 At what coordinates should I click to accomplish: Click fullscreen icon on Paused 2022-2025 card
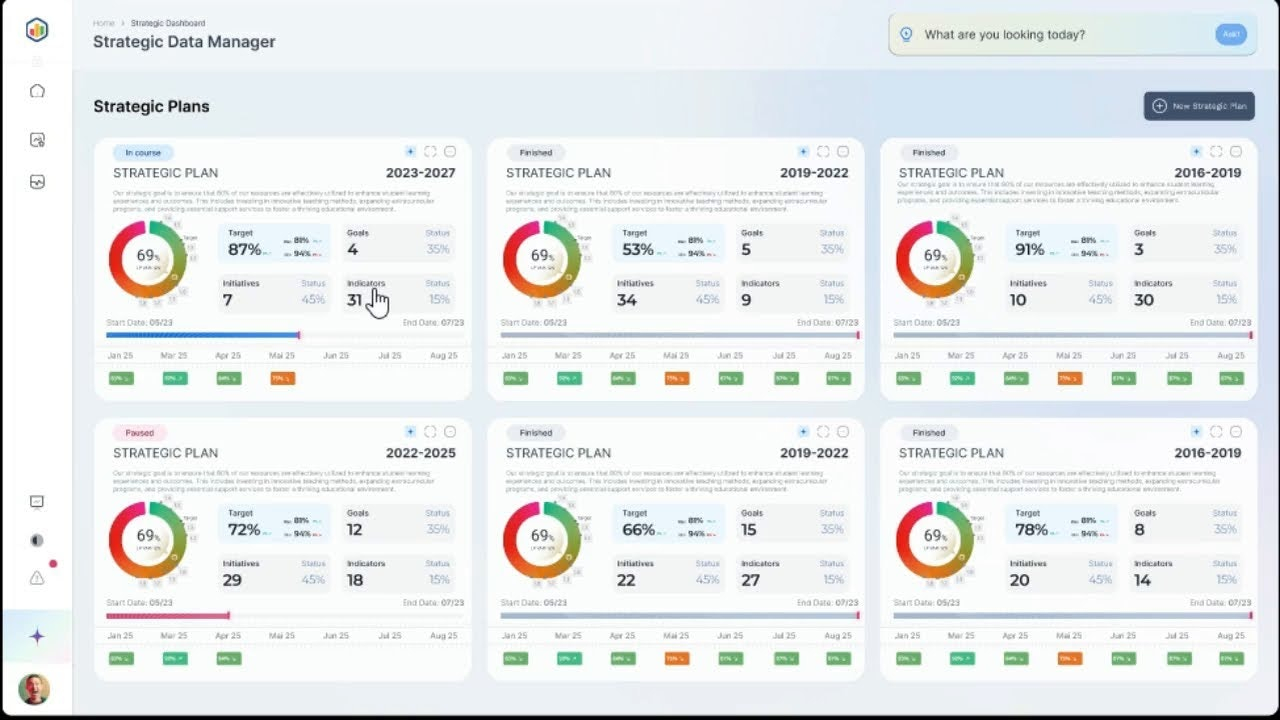click(430, 432)
